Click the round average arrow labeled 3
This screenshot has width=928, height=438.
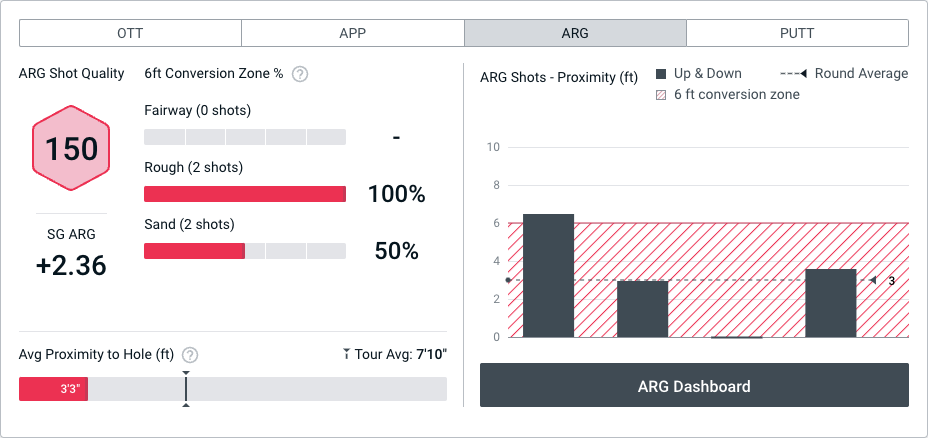coord(873,281)
